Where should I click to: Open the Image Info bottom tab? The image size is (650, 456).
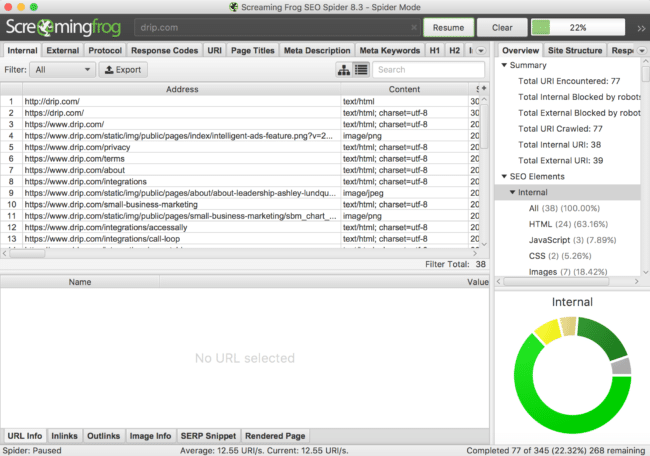(x=150, y=436)
